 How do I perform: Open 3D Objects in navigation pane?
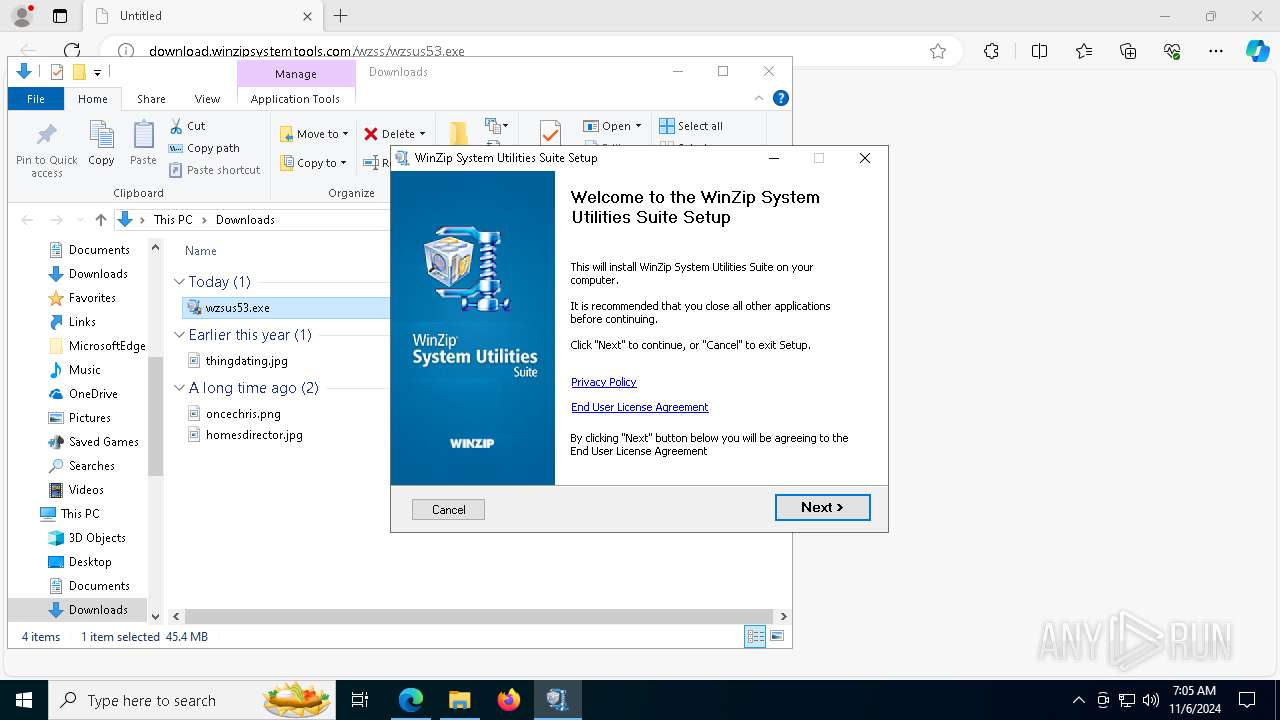pos(97,538)
